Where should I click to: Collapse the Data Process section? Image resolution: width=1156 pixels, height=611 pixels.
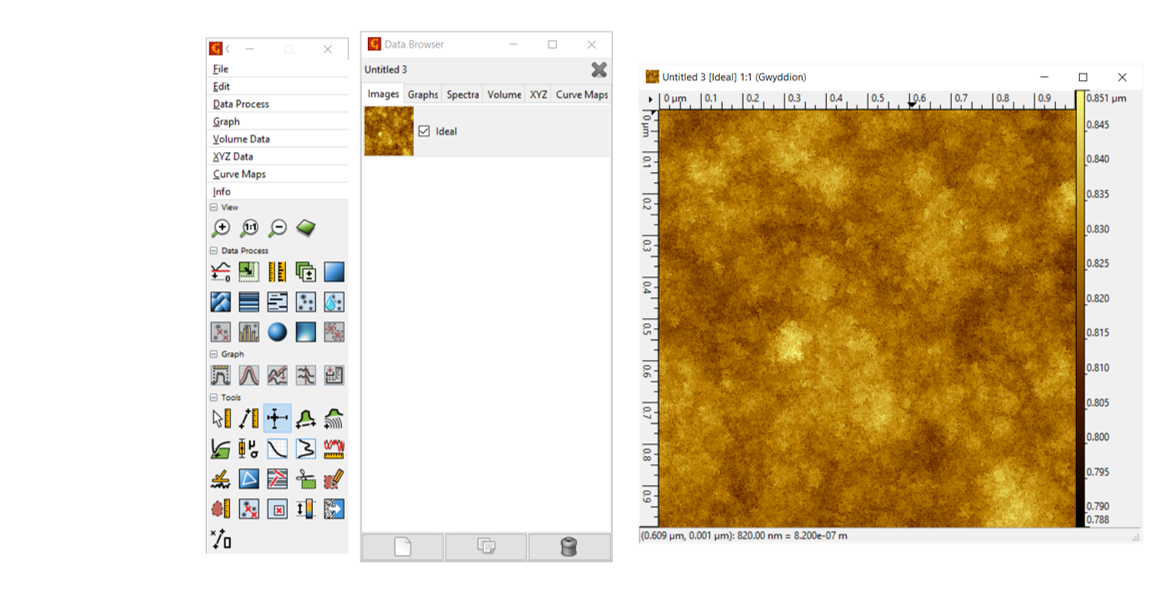point(214,251)
